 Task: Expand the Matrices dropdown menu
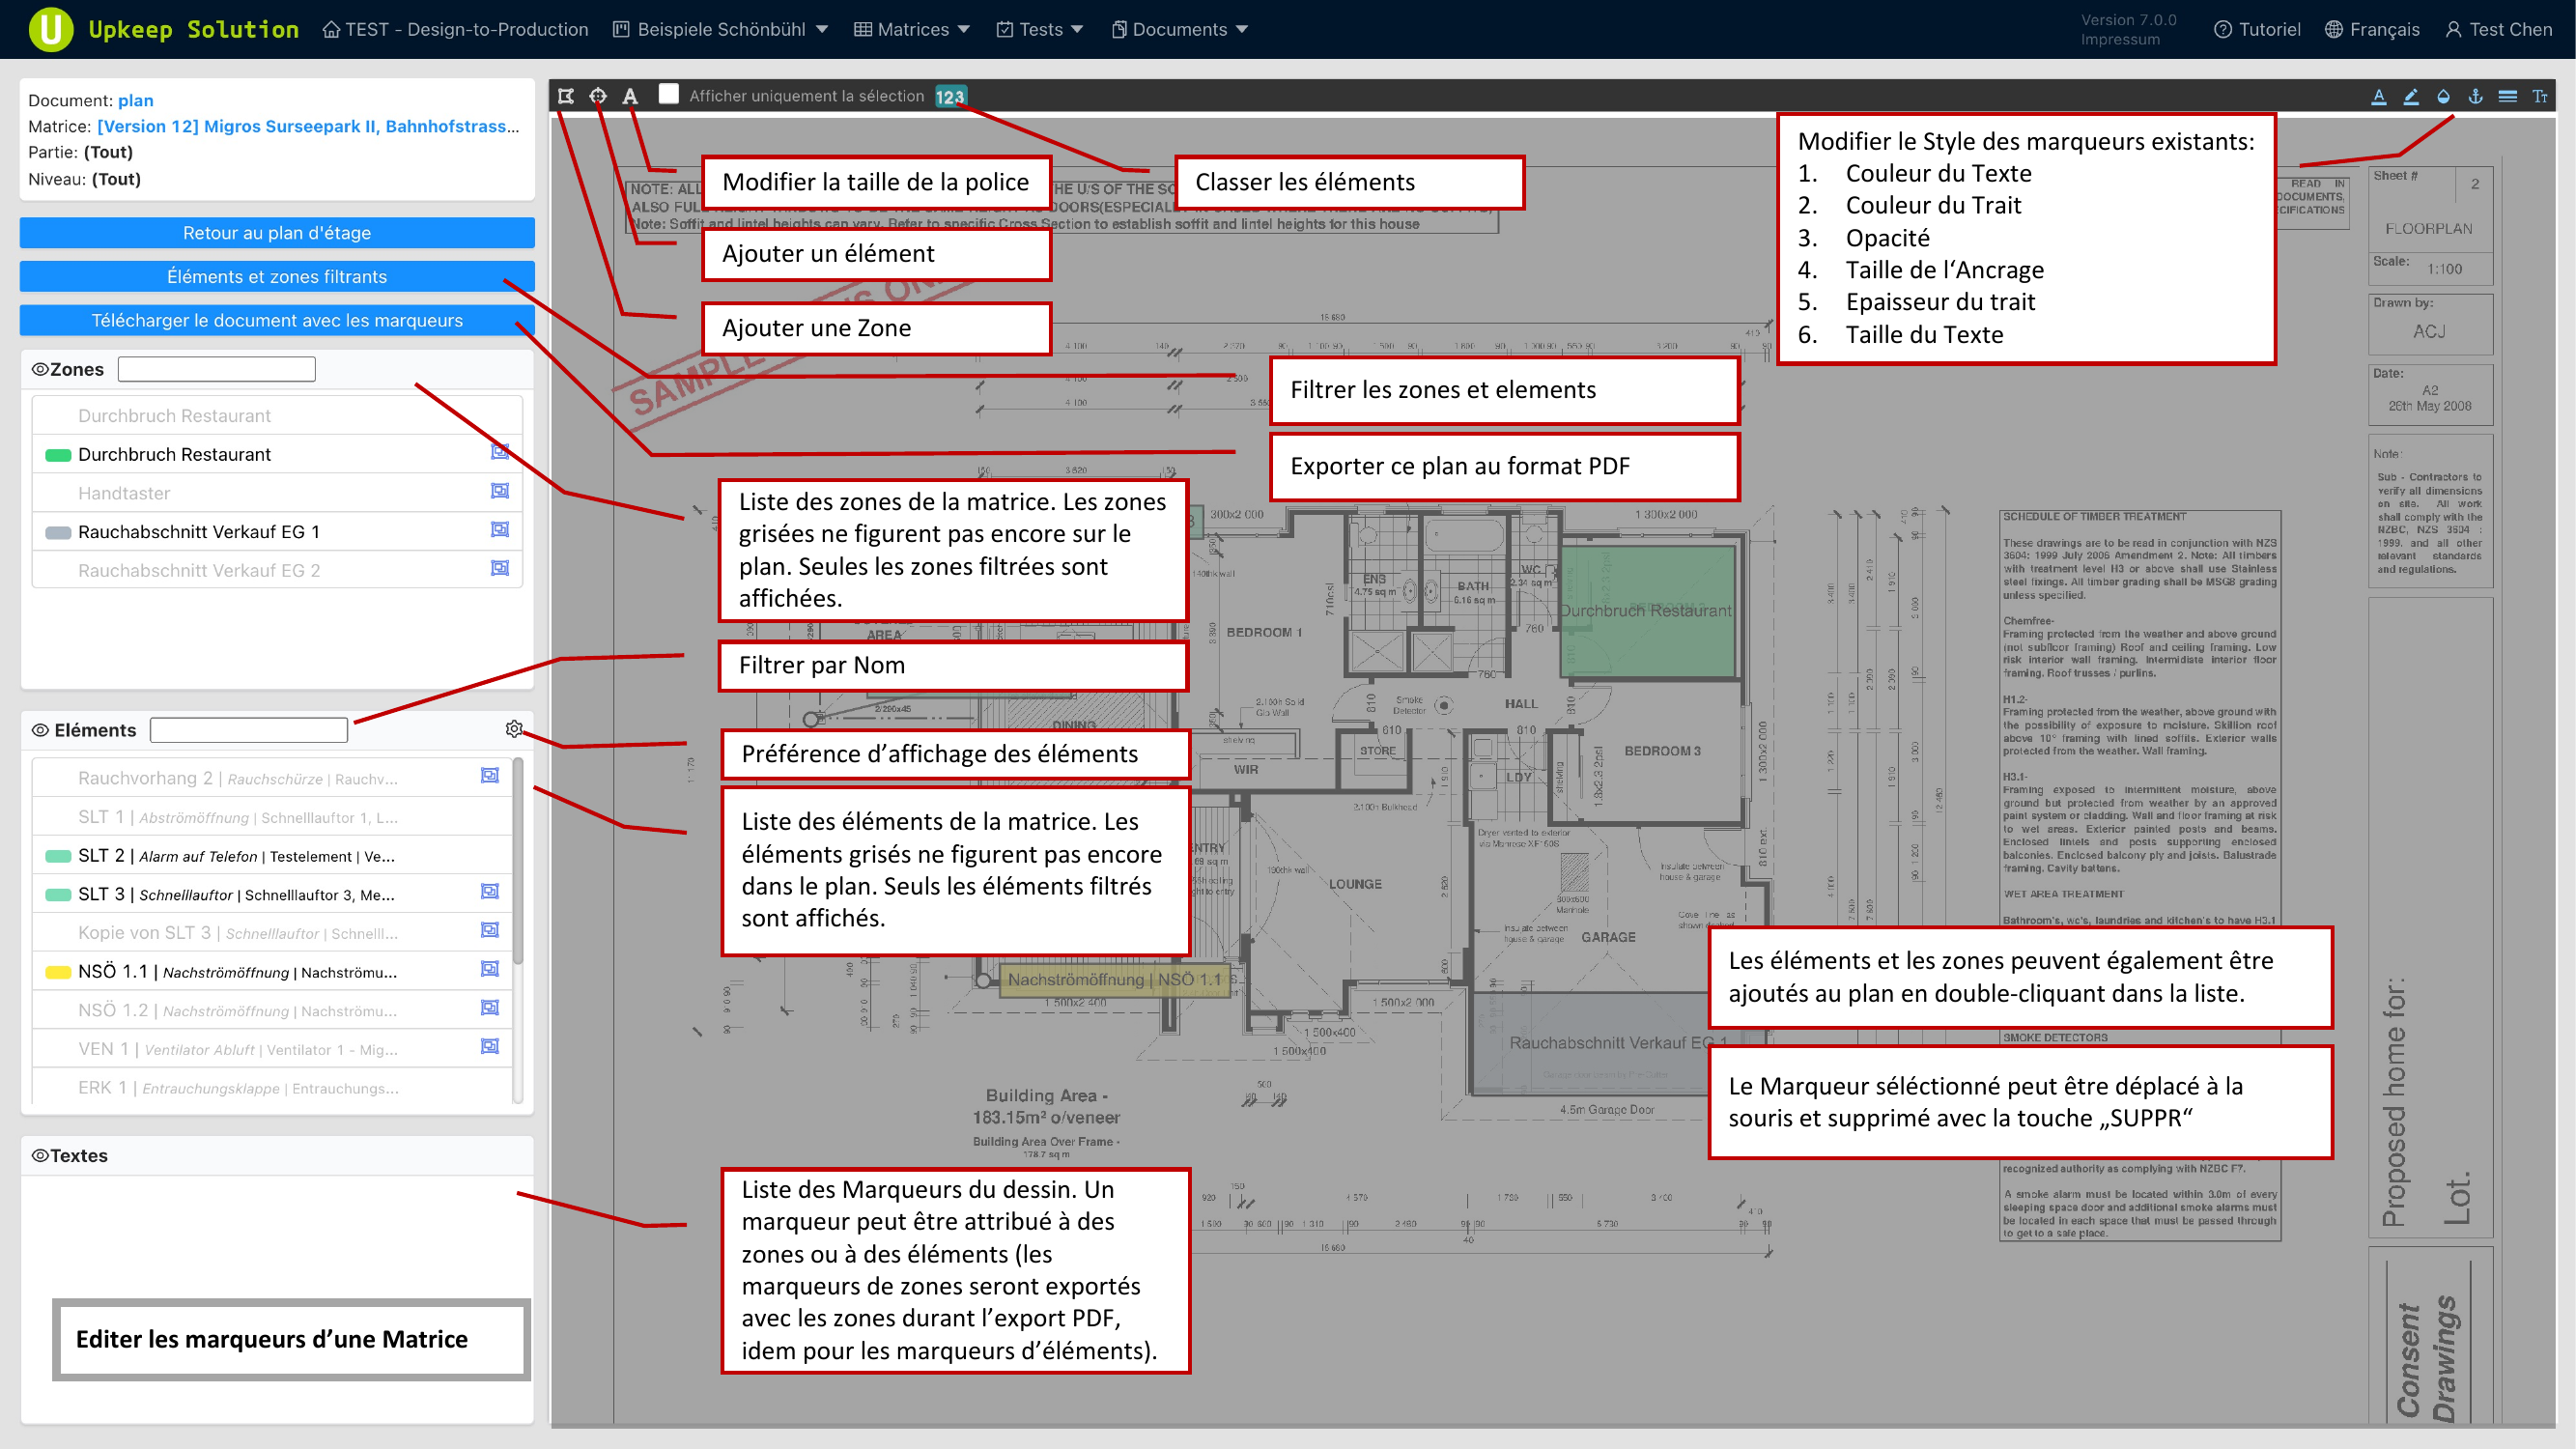(x=912, y=29)
